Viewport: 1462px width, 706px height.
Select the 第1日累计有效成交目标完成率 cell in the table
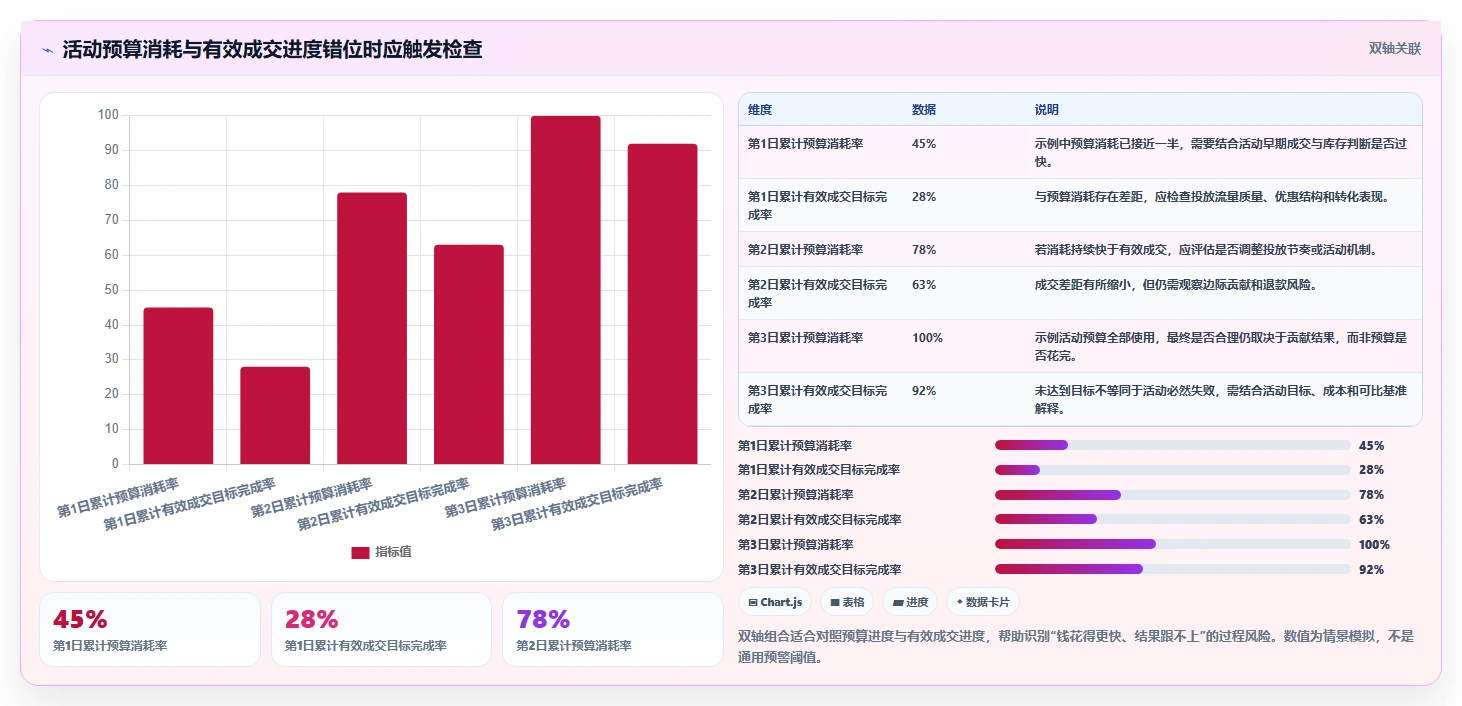pos(818,205)
